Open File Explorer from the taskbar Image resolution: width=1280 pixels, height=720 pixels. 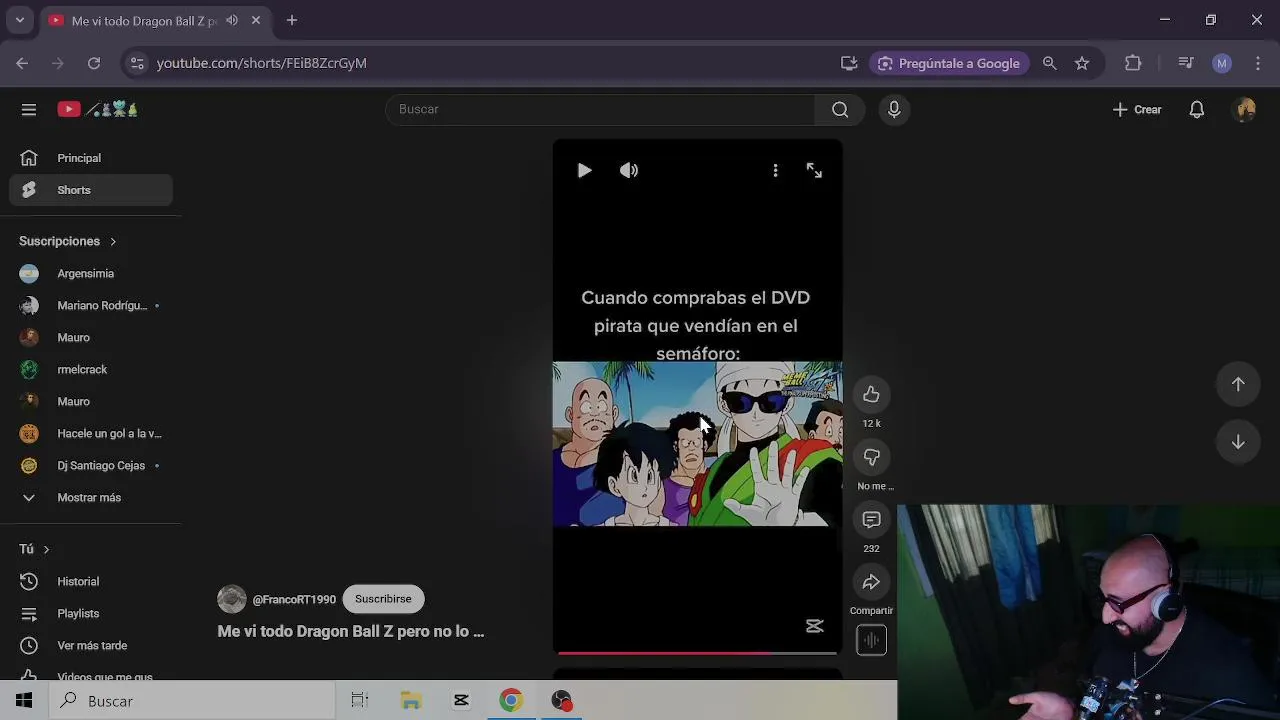[x=411, y=701]
